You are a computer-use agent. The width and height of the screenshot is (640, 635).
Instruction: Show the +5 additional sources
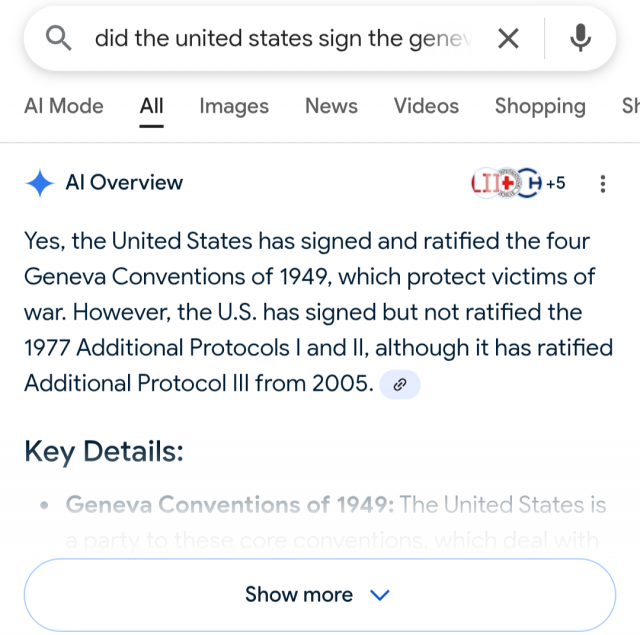coord(556,183)
